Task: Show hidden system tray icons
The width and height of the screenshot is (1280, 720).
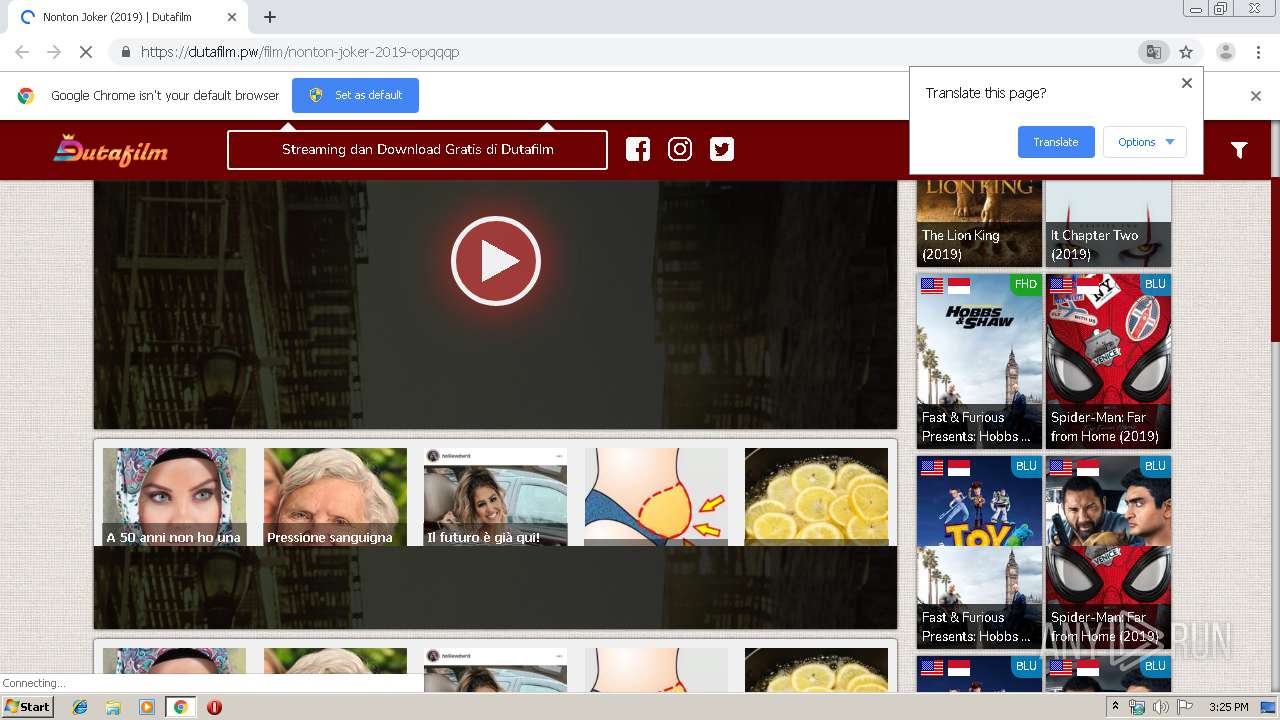Action: coord(1116,707)
